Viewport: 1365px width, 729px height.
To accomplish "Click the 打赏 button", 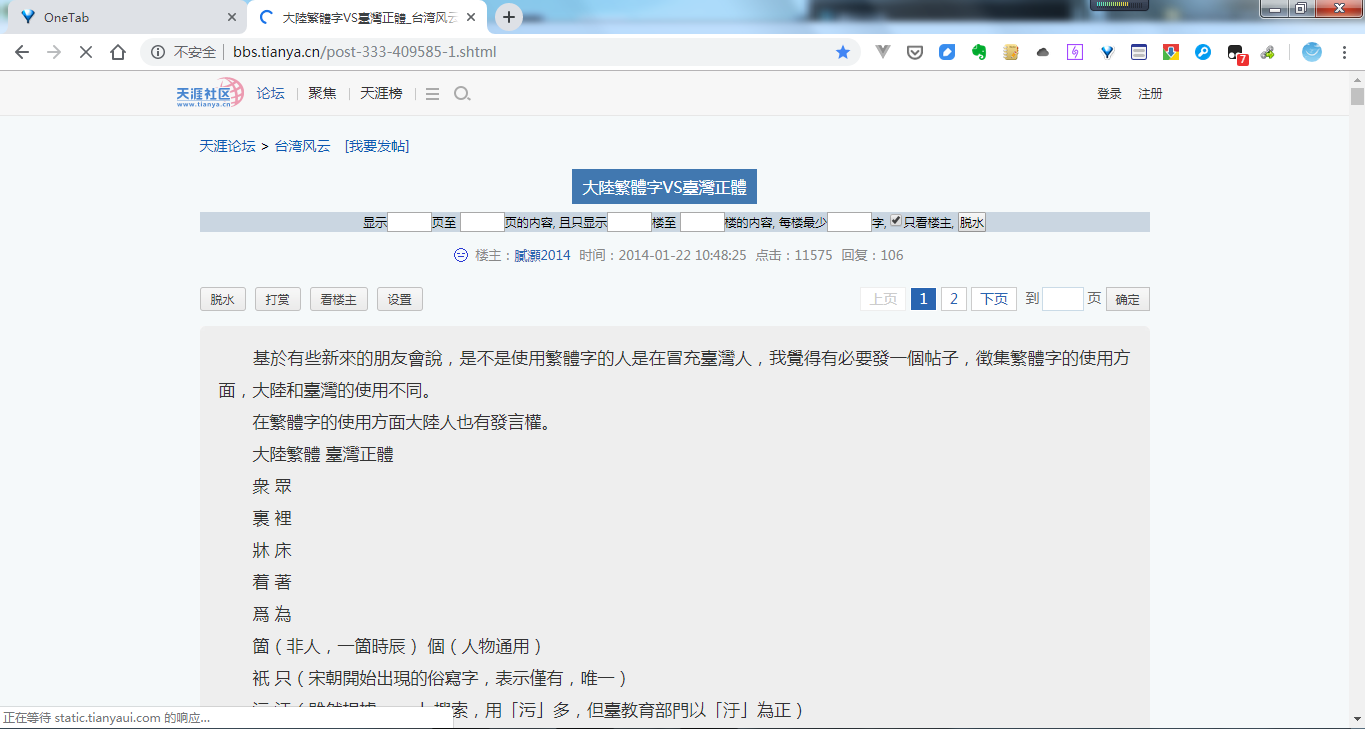I will click(278, 299).
